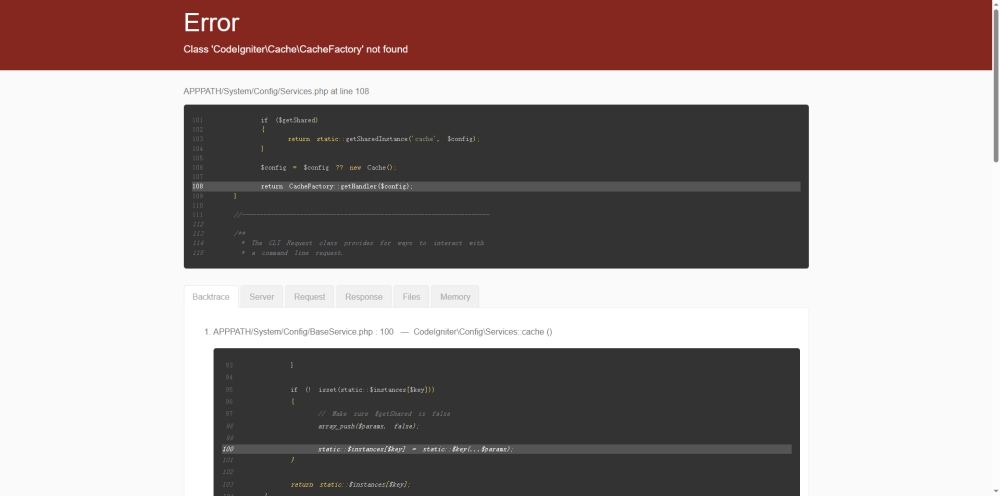This screenshot has width=1000, height=496.
Task: Click highlighted line 108 in code block
Action: click(x=496, y=186)
